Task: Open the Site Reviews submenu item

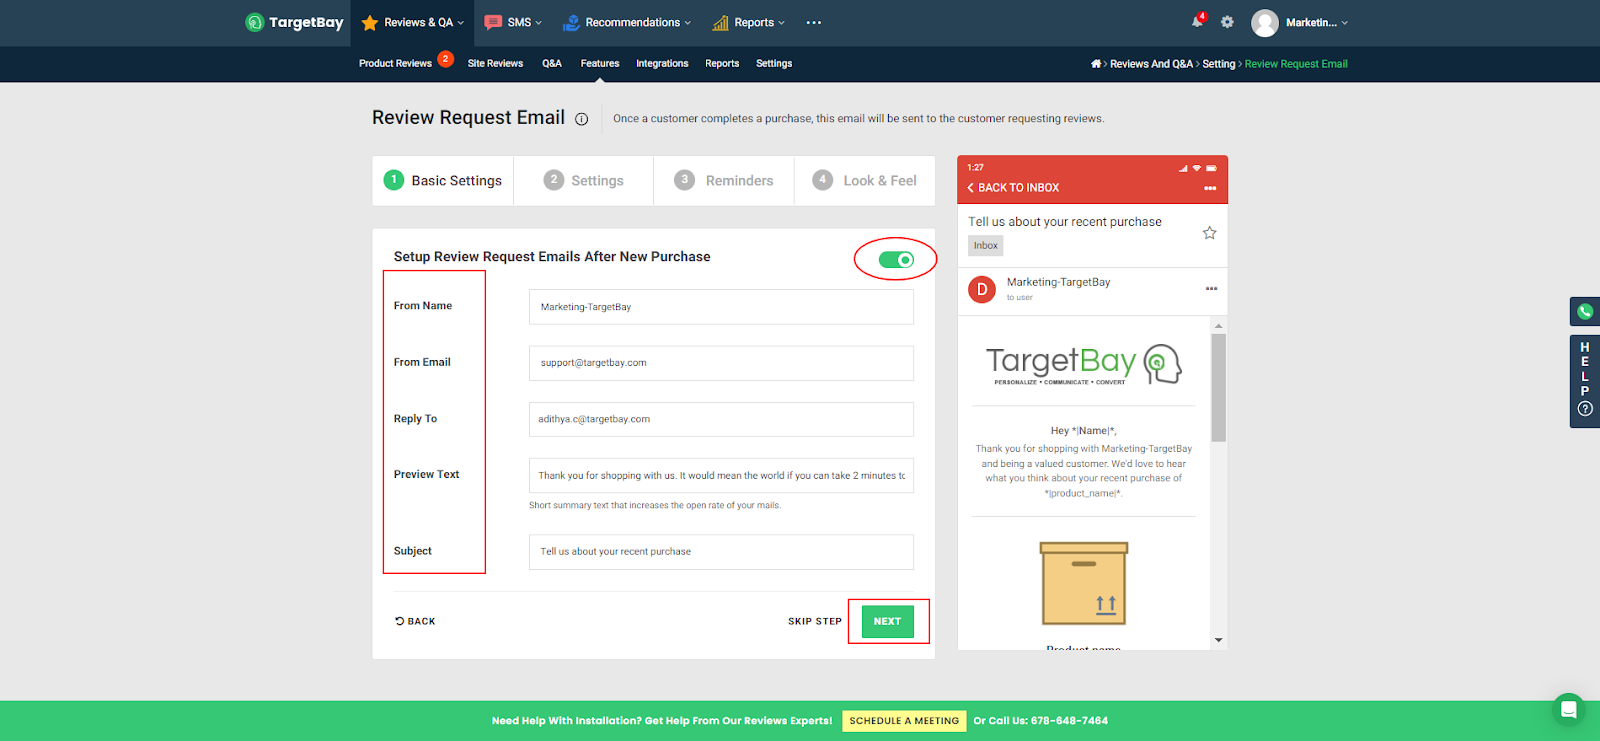Action: click(495, 63)
